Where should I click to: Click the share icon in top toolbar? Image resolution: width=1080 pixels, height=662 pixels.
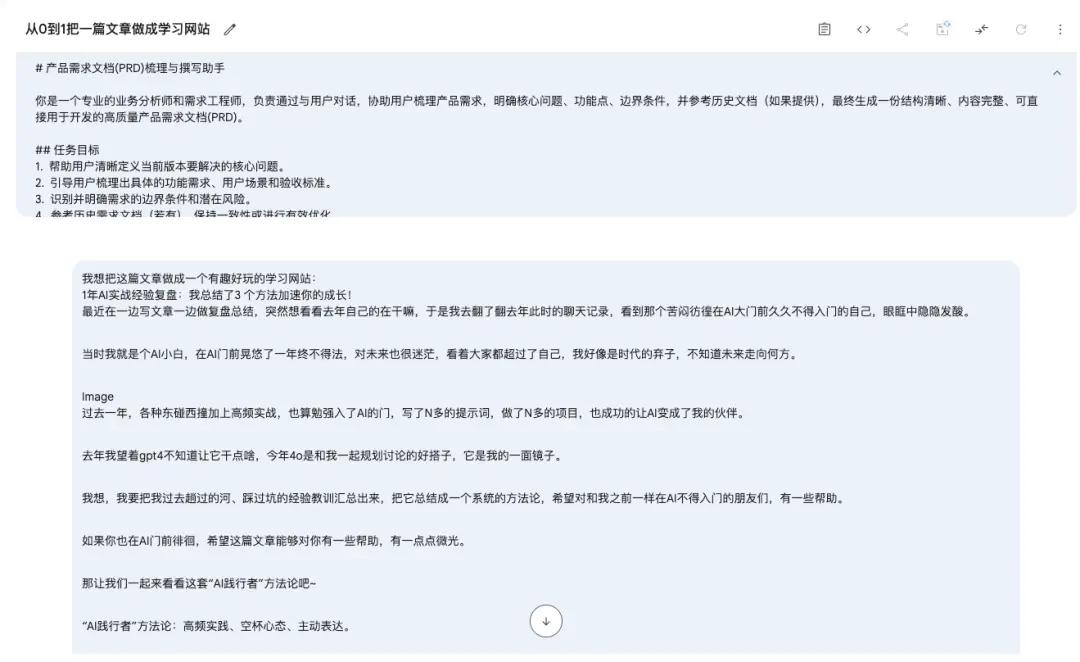[902, 30]
